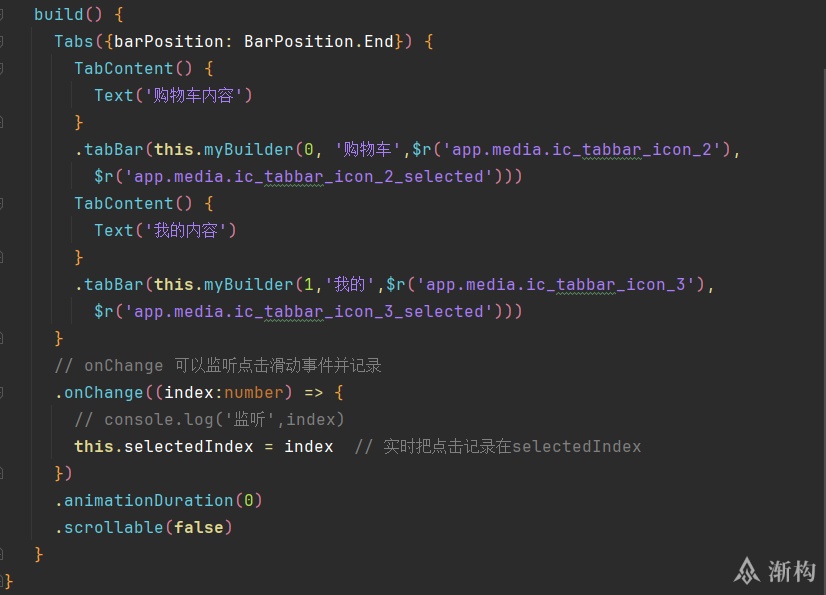
Task: Place cursor on this.selectedIndex assignment
Action: 204,447
